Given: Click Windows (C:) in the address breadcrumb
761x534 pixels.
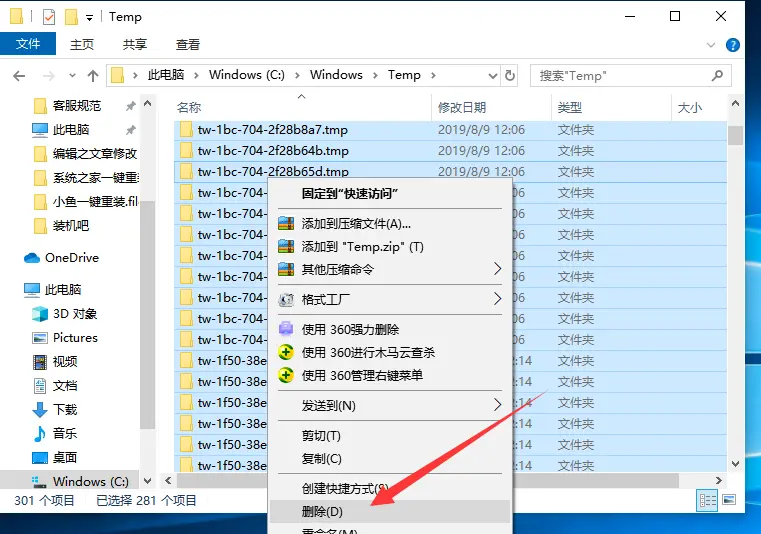Looking at the screenshot, I should [247, 75].
